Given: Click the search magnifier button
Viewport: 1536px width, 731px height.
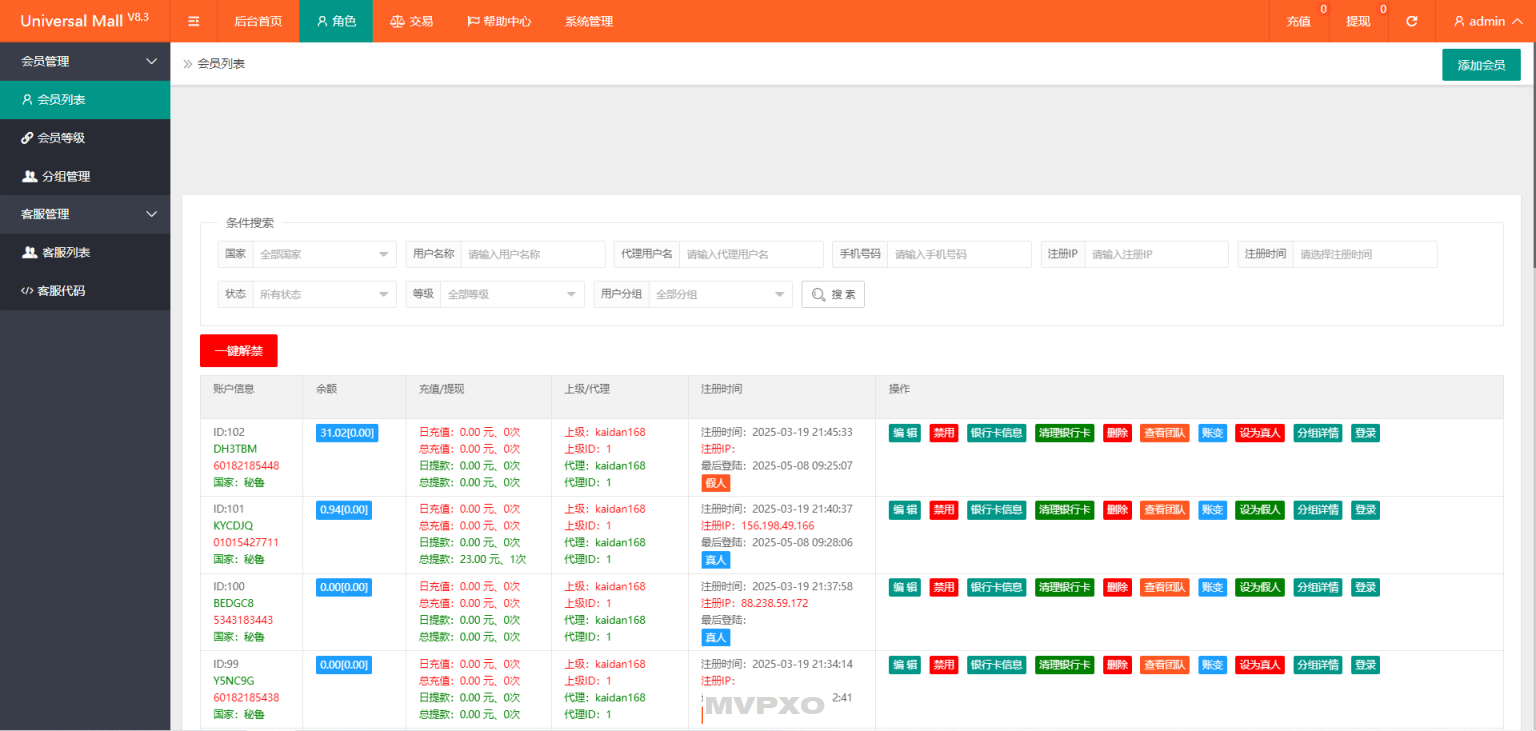Looking at the screenshot, I should pos(833,294).
